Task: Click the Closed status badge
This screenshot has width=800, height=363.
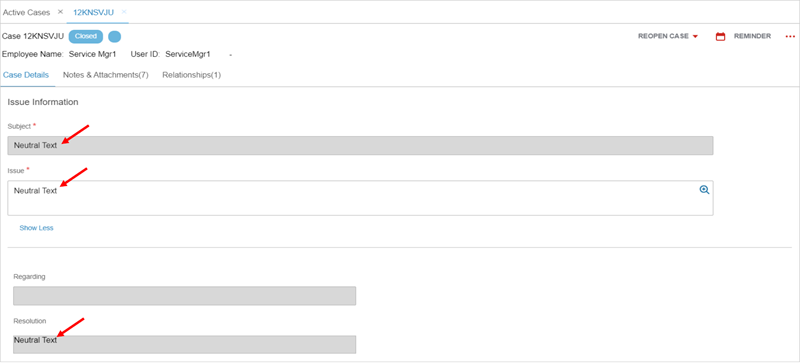Action: click(x=86, y=36)
